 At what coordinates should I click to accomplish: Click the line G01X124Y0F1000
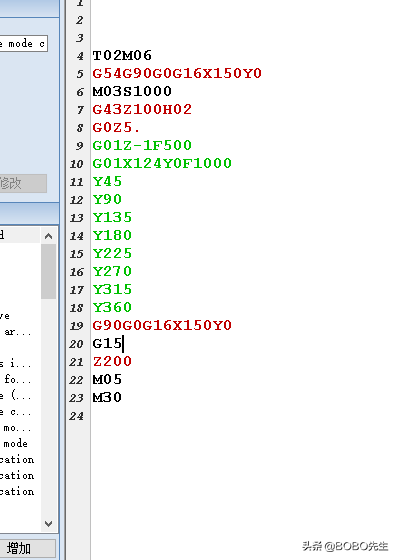162,164
